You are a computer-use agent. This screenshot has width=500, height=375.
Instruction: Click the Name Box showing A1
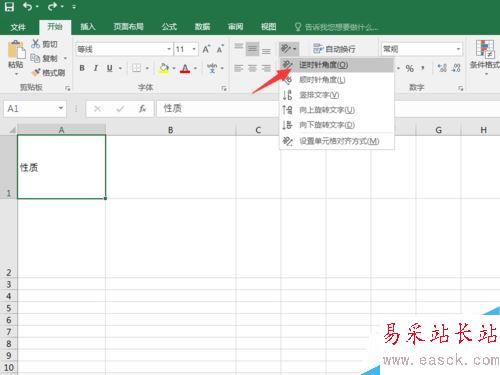tap(35, 109)
